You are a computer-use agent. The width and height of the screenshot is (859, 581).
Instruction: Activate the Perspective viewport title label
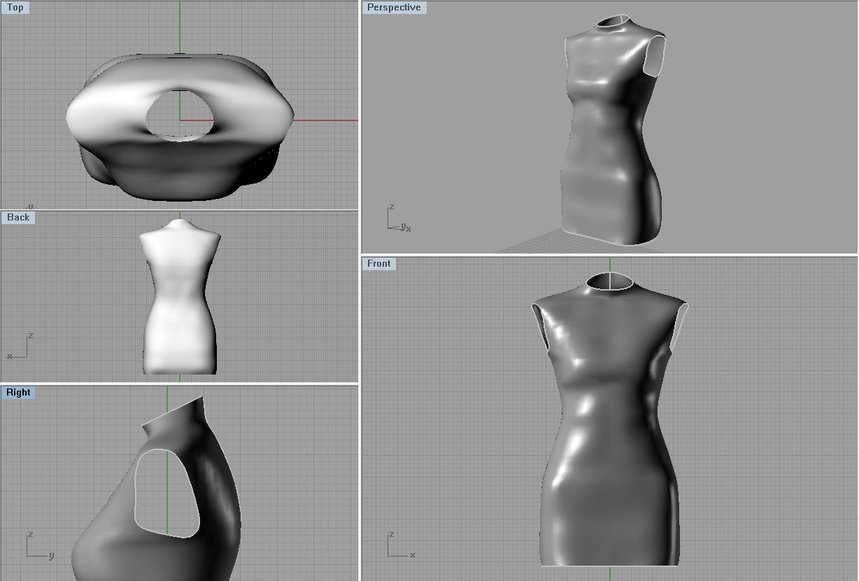pos(394,8)
